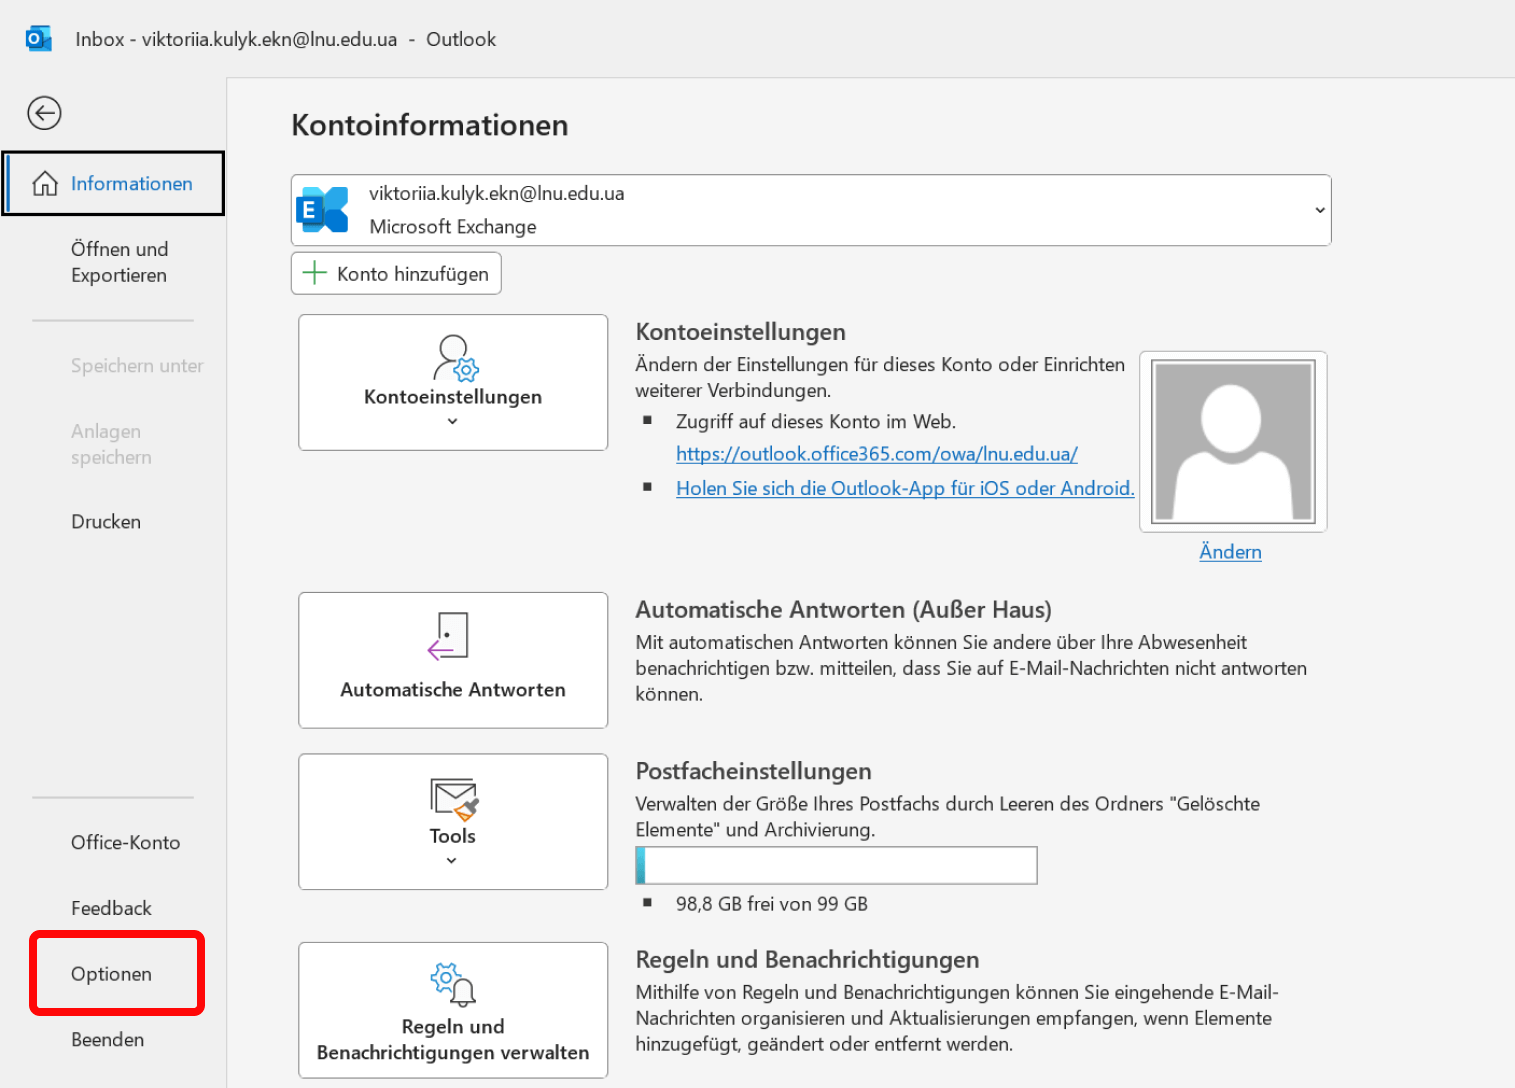Choose Beenden to exit Outlook
The height and width of the screenshot is (1088, 1515).
107,1040
